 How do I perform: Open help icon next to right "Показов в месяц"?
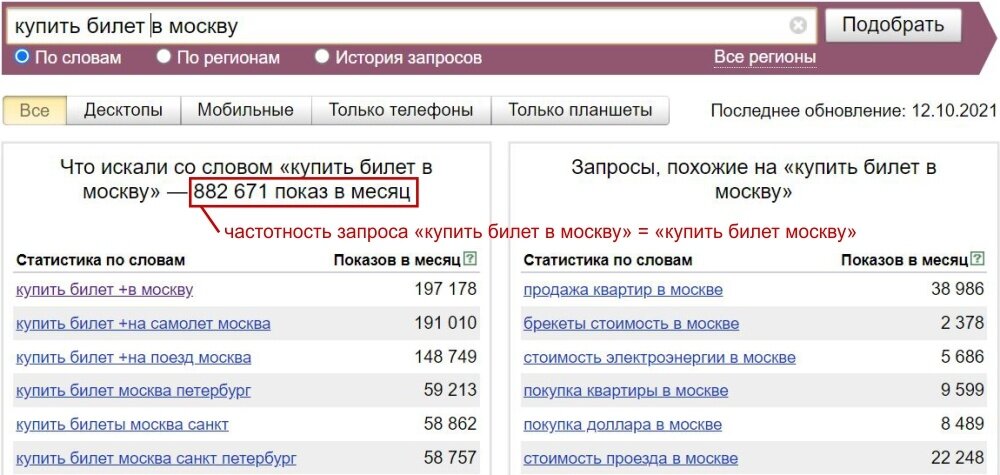click(977, 259)
